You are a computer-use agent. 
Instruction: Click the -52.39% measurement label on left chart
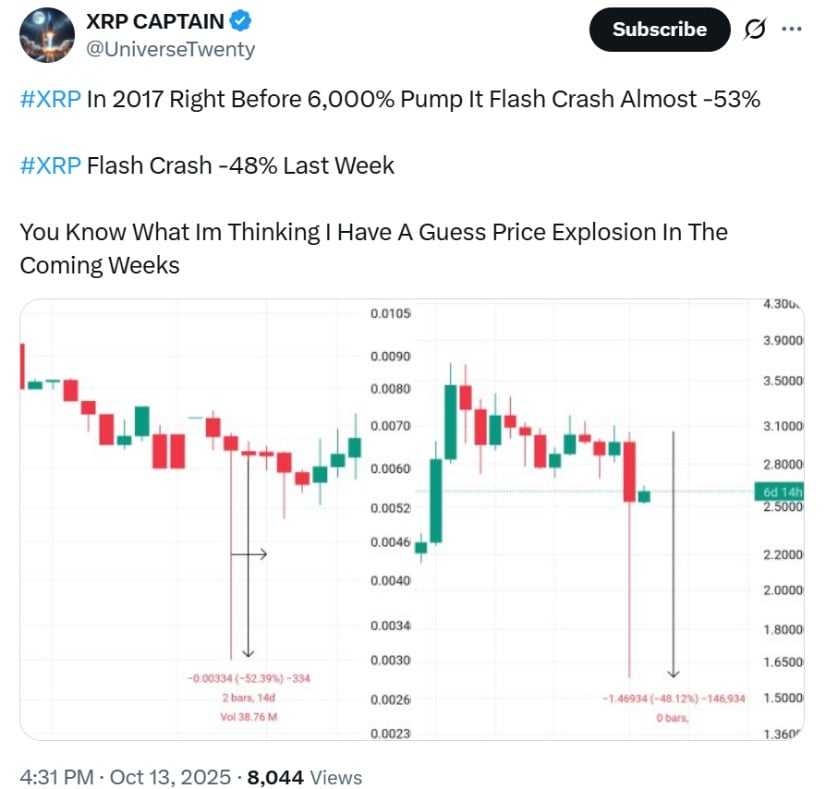[x=249, y=679]
